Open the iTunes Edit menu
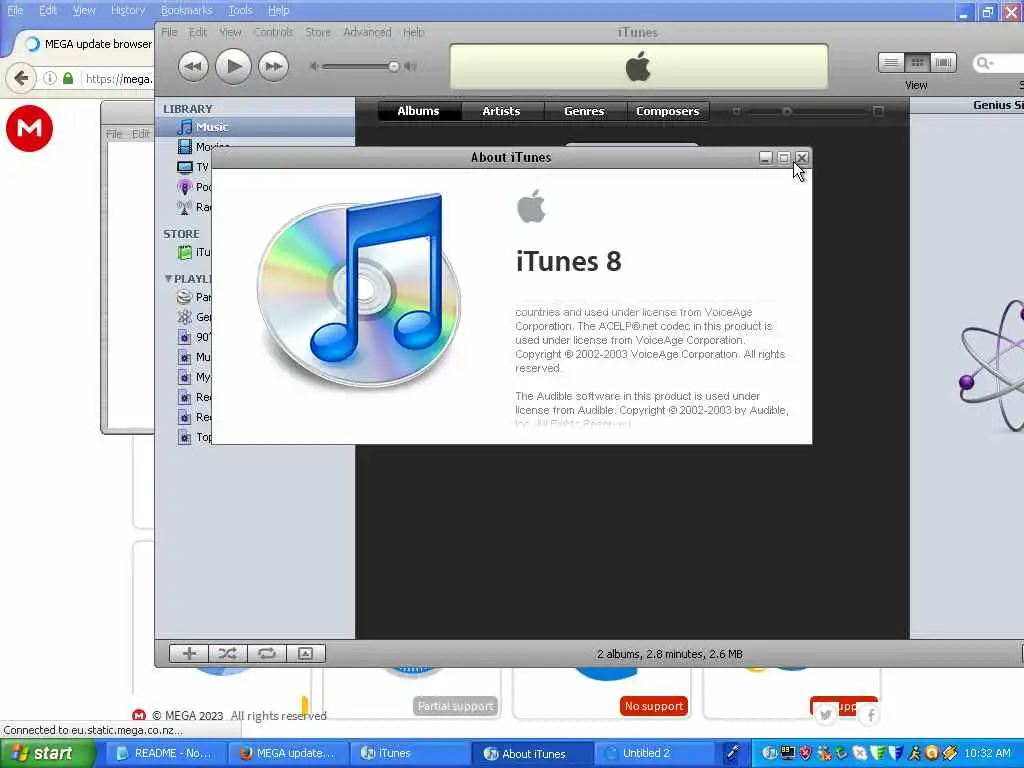1024x768 pixels. point(198,32)
